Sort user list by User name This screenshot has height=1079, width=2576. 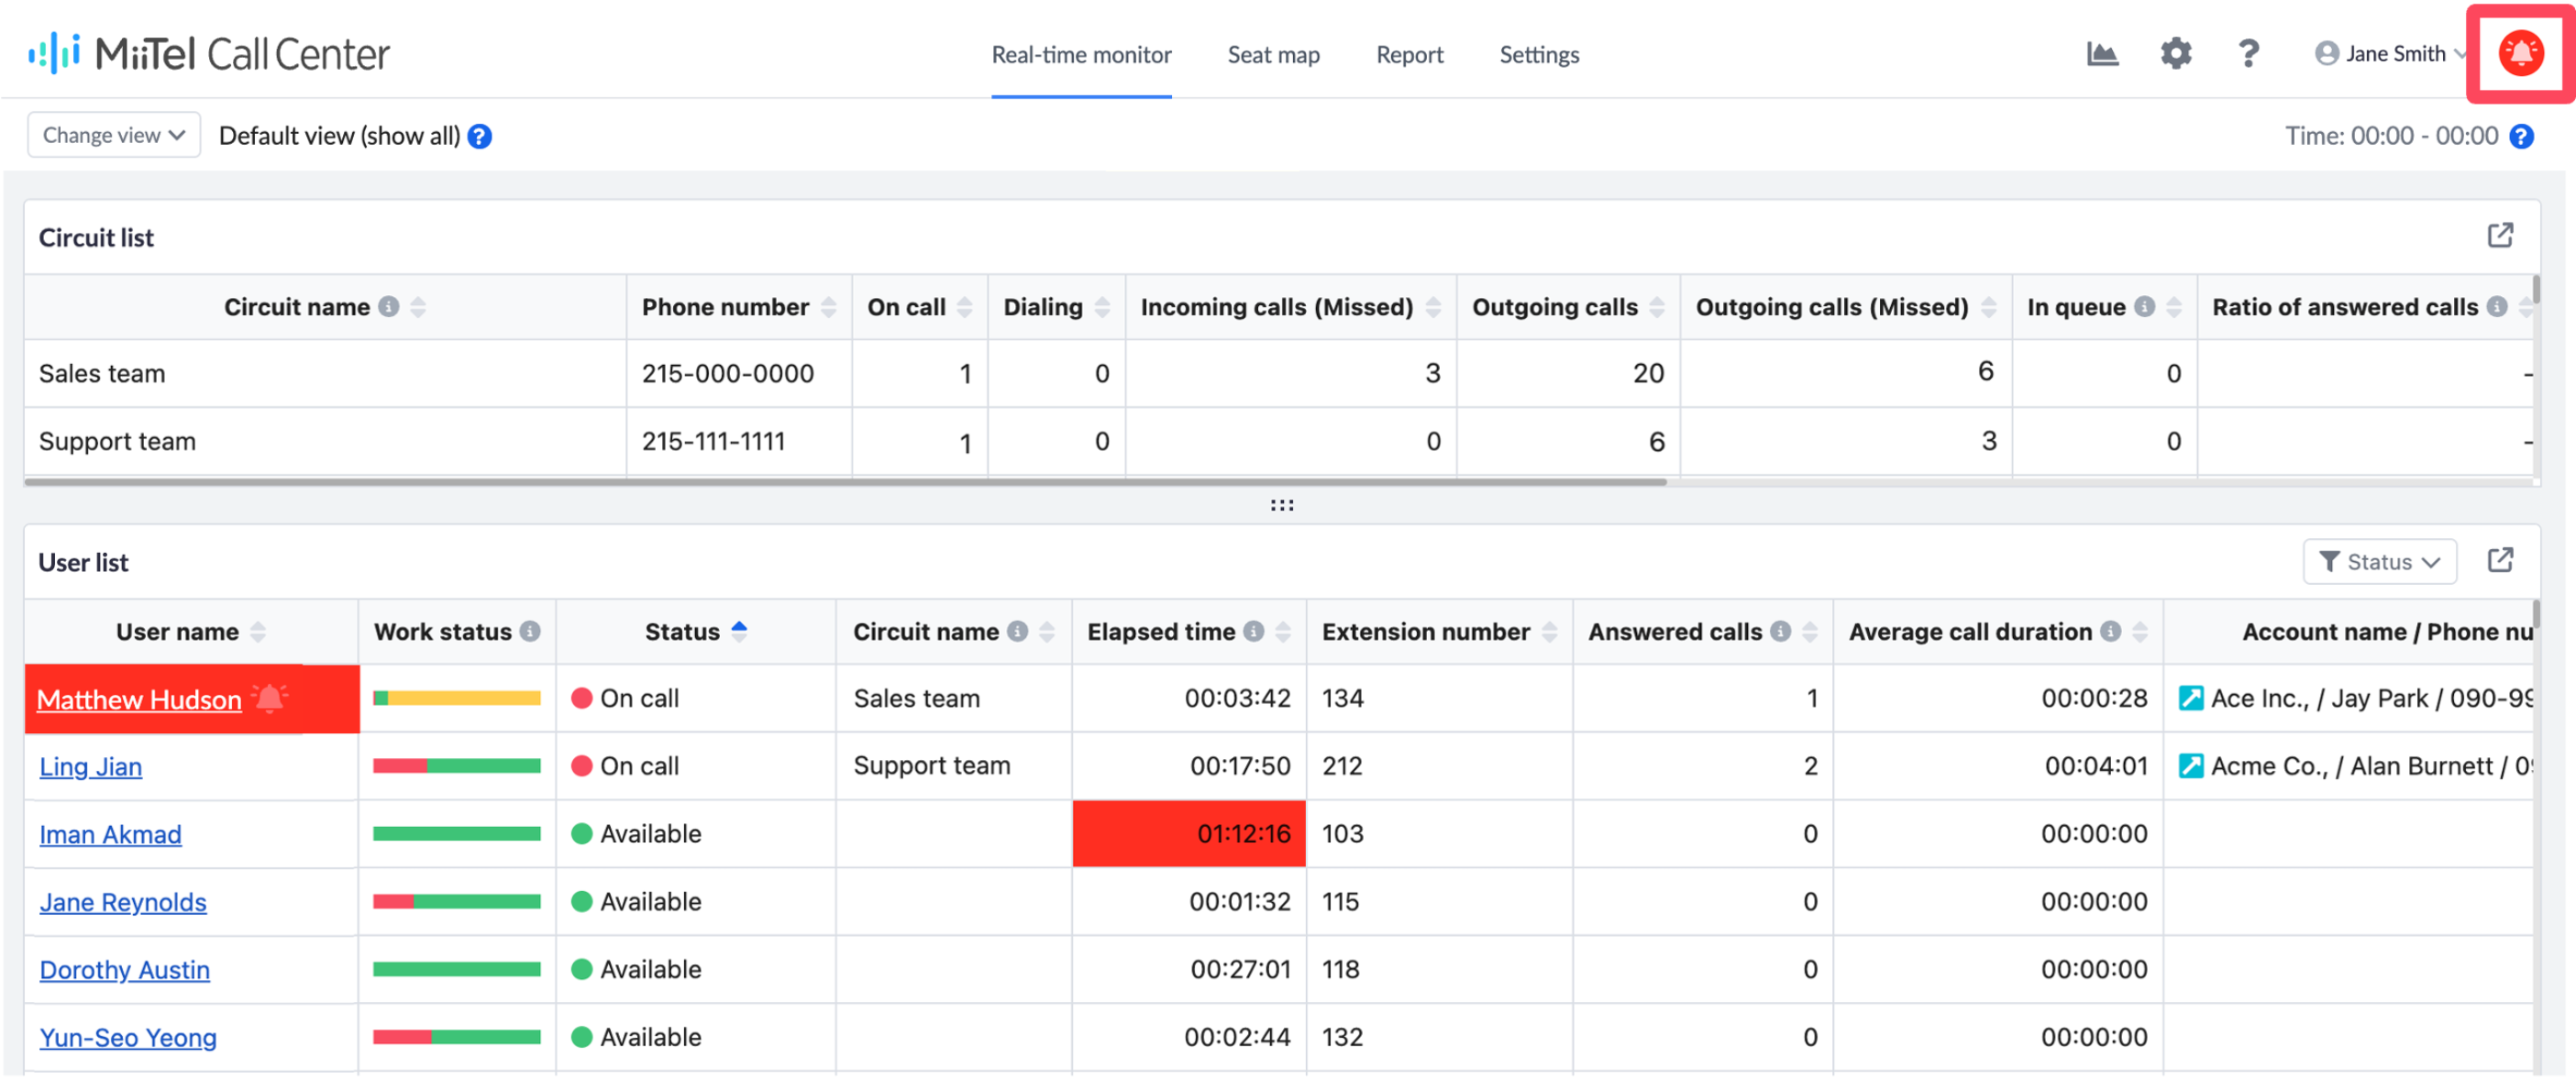tap(258, 632)
